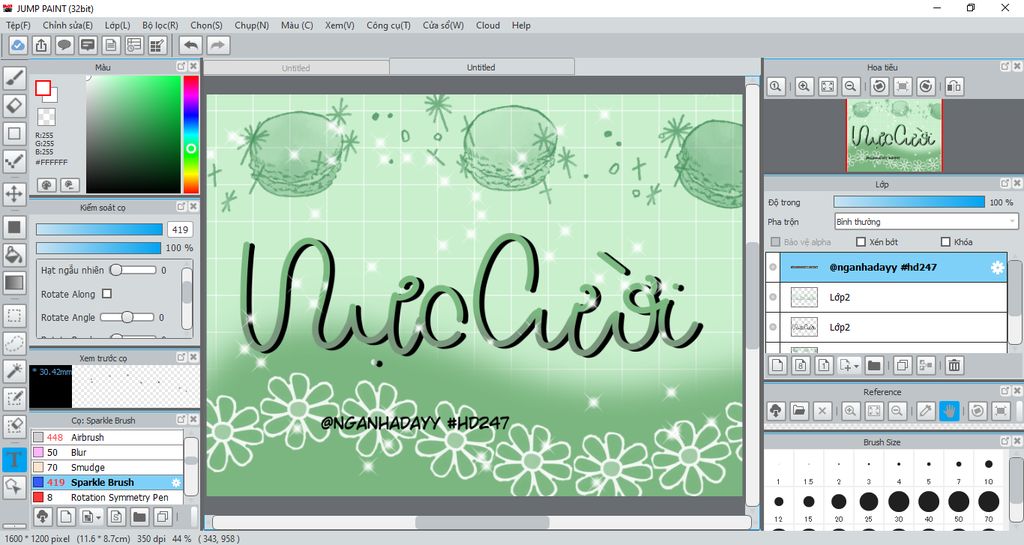The image size is (1024, 545).
Task: Toggle Rotate Along checkbox
Action: click(x=107, y=294)
